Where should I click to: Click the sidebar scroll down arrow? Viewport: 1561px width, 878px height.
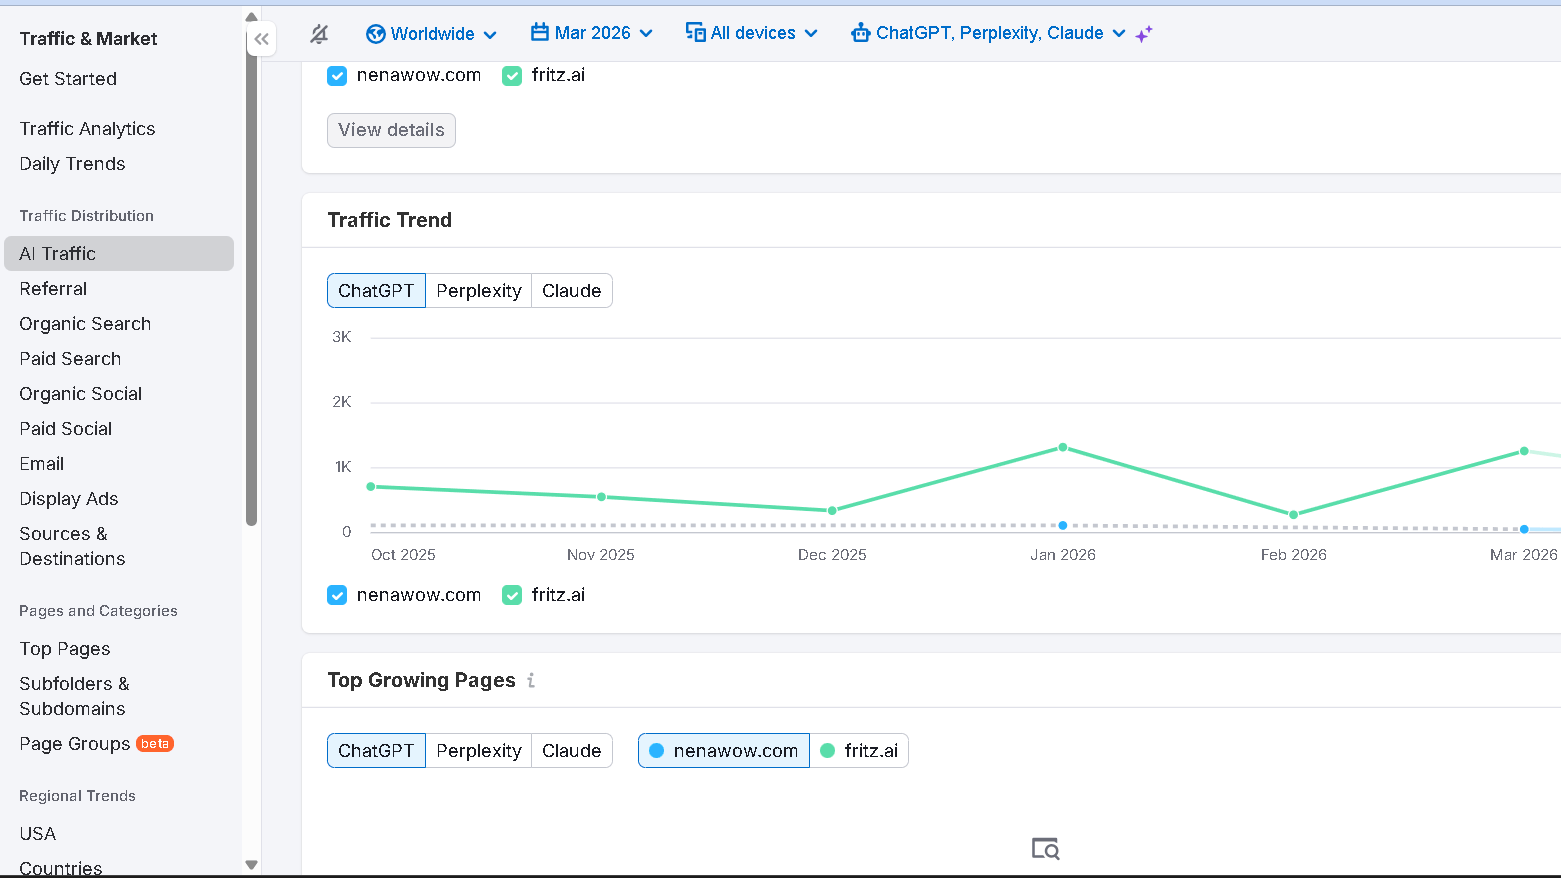[x=251, y=865]
